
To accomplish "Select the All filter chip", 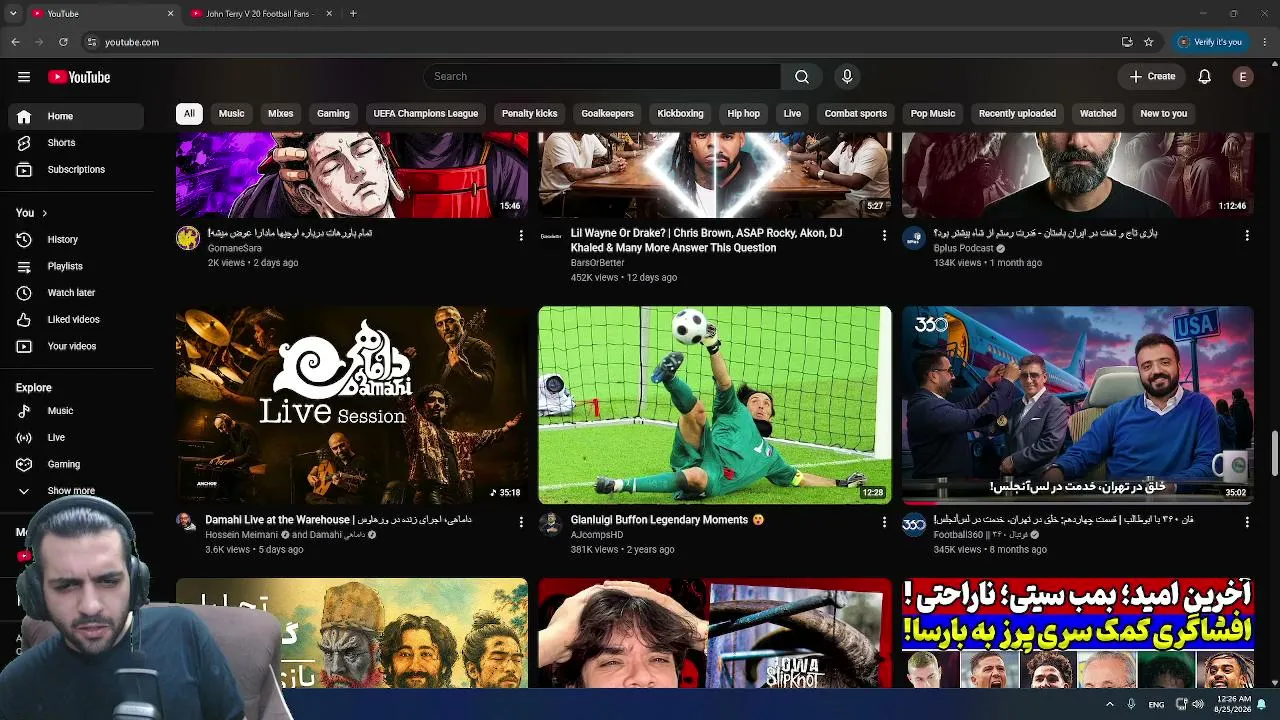I will coord(189,114).
